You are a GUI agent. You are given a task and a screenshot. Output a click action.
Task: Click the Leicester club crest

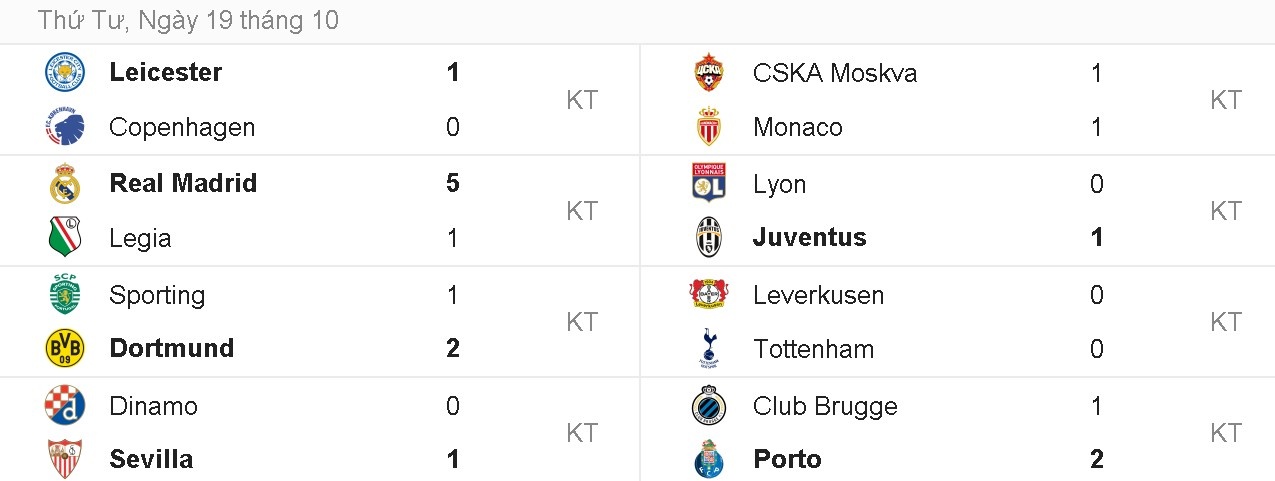click(65, 73)
